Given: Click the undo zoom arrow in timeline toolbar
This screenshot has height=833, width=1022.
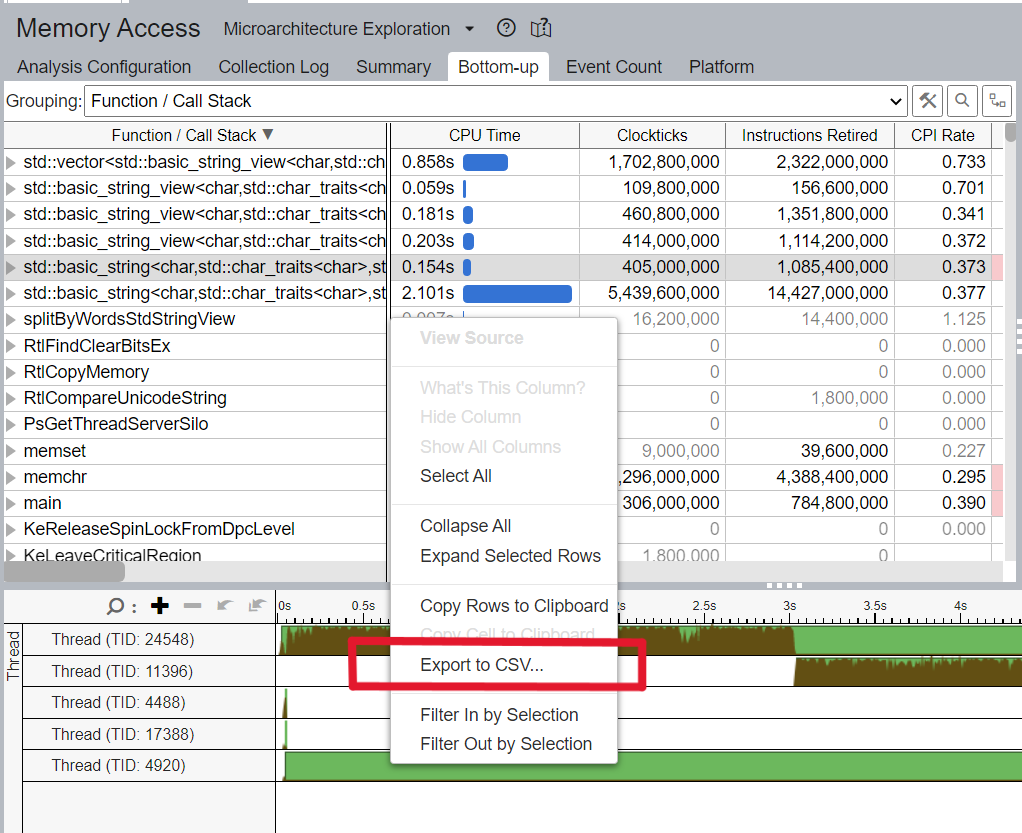Looking at the screenshot, I should coord(224,606).
